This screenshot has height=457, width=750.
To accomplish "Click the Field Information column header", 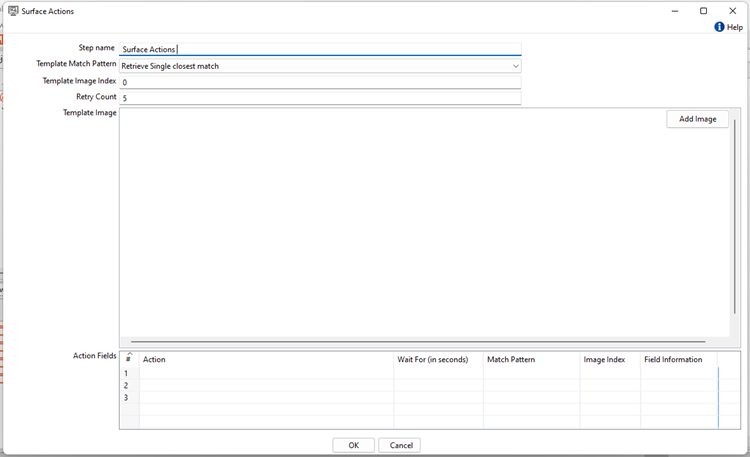I will pyautogui.click(x=678, y=359).
